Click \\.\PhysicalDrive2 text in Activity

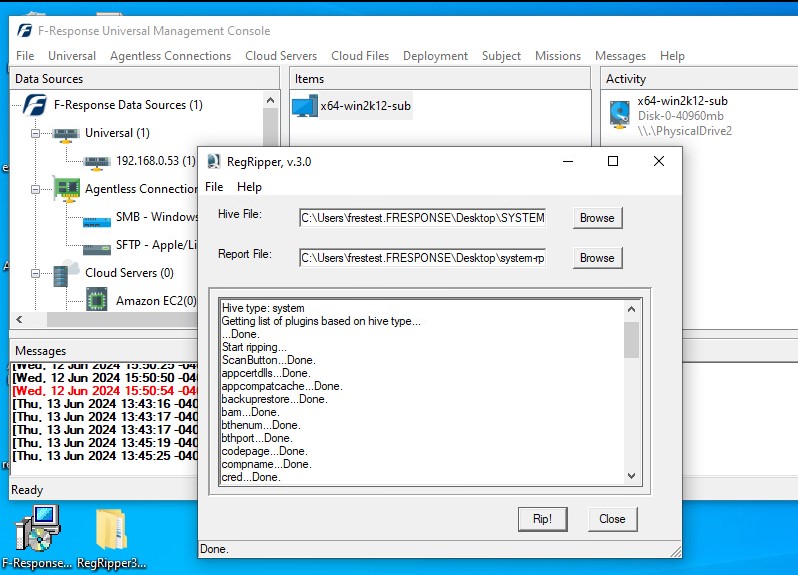pyautogui.click(x=685, y=131)
